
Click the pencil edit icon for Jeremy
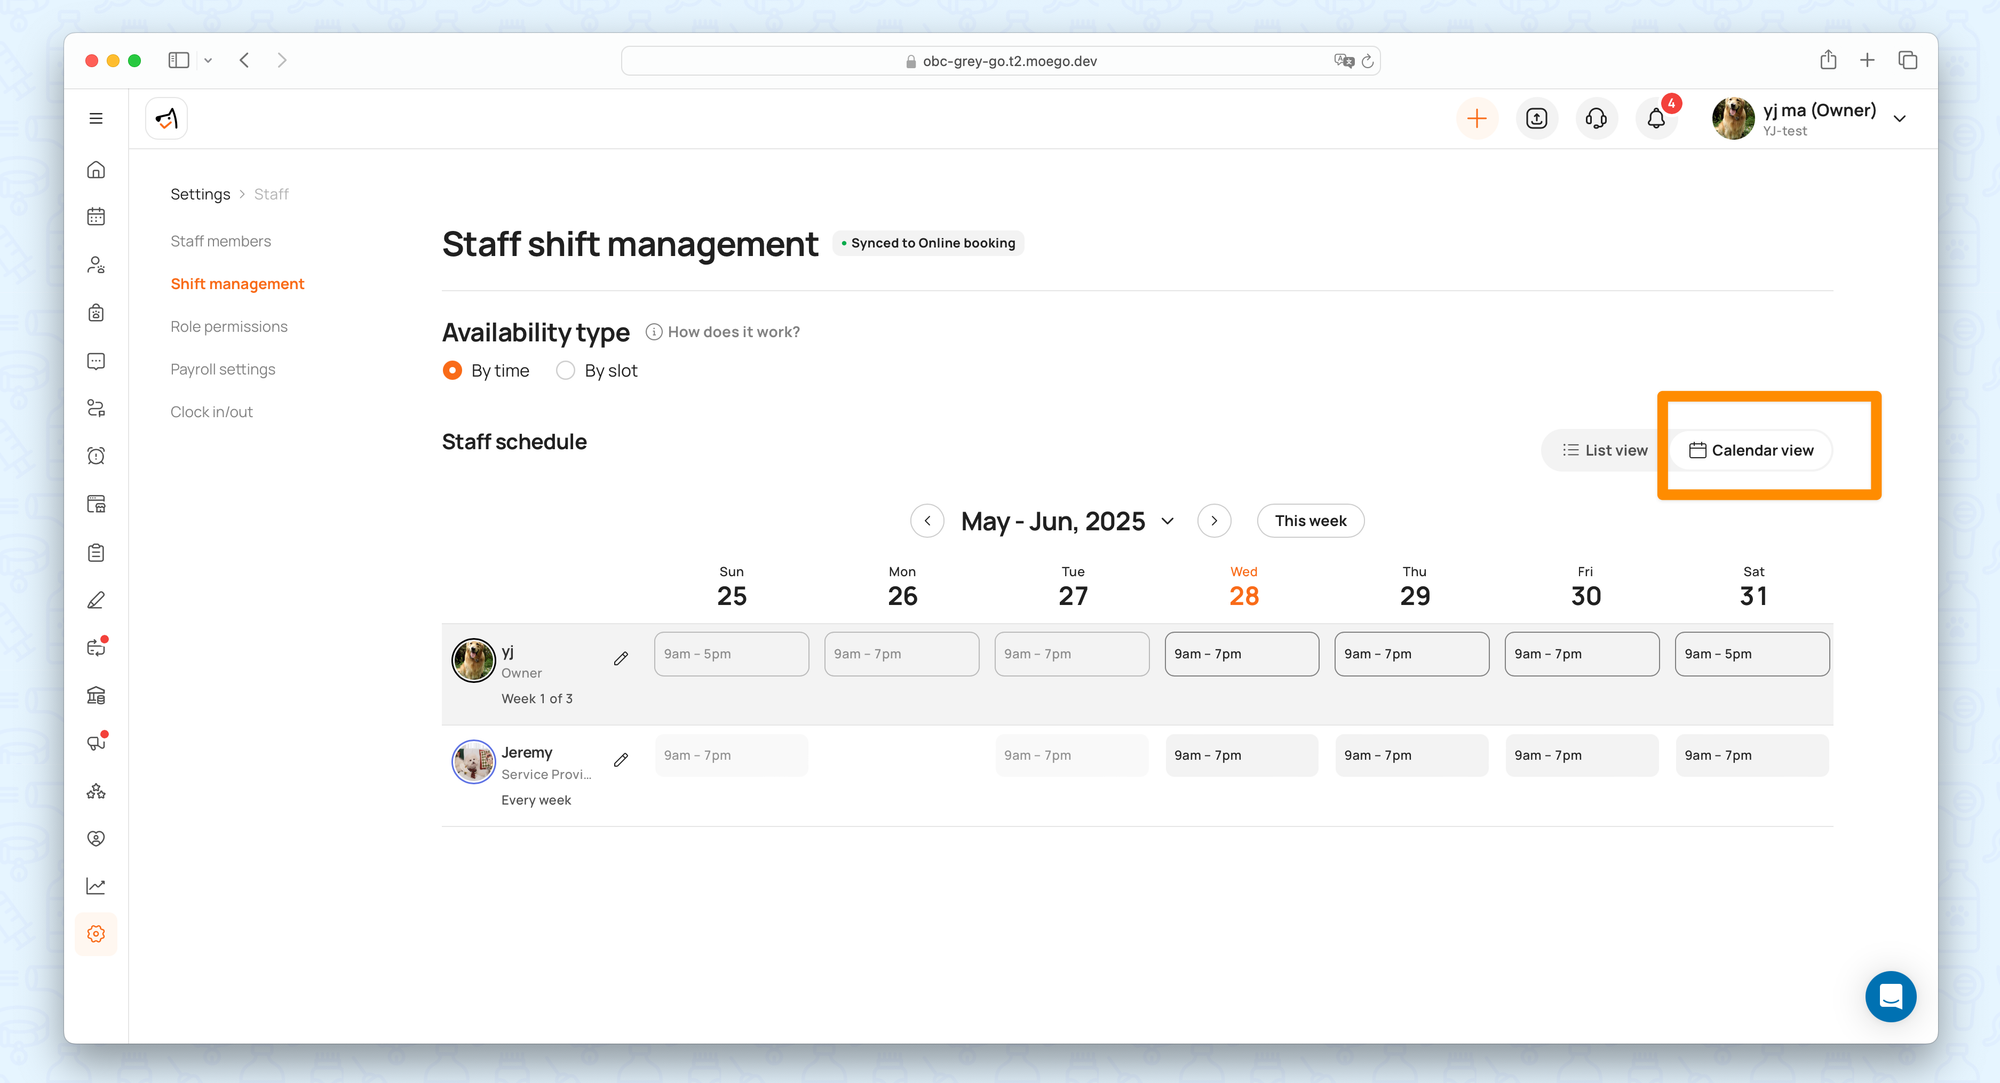click(621, 760)
